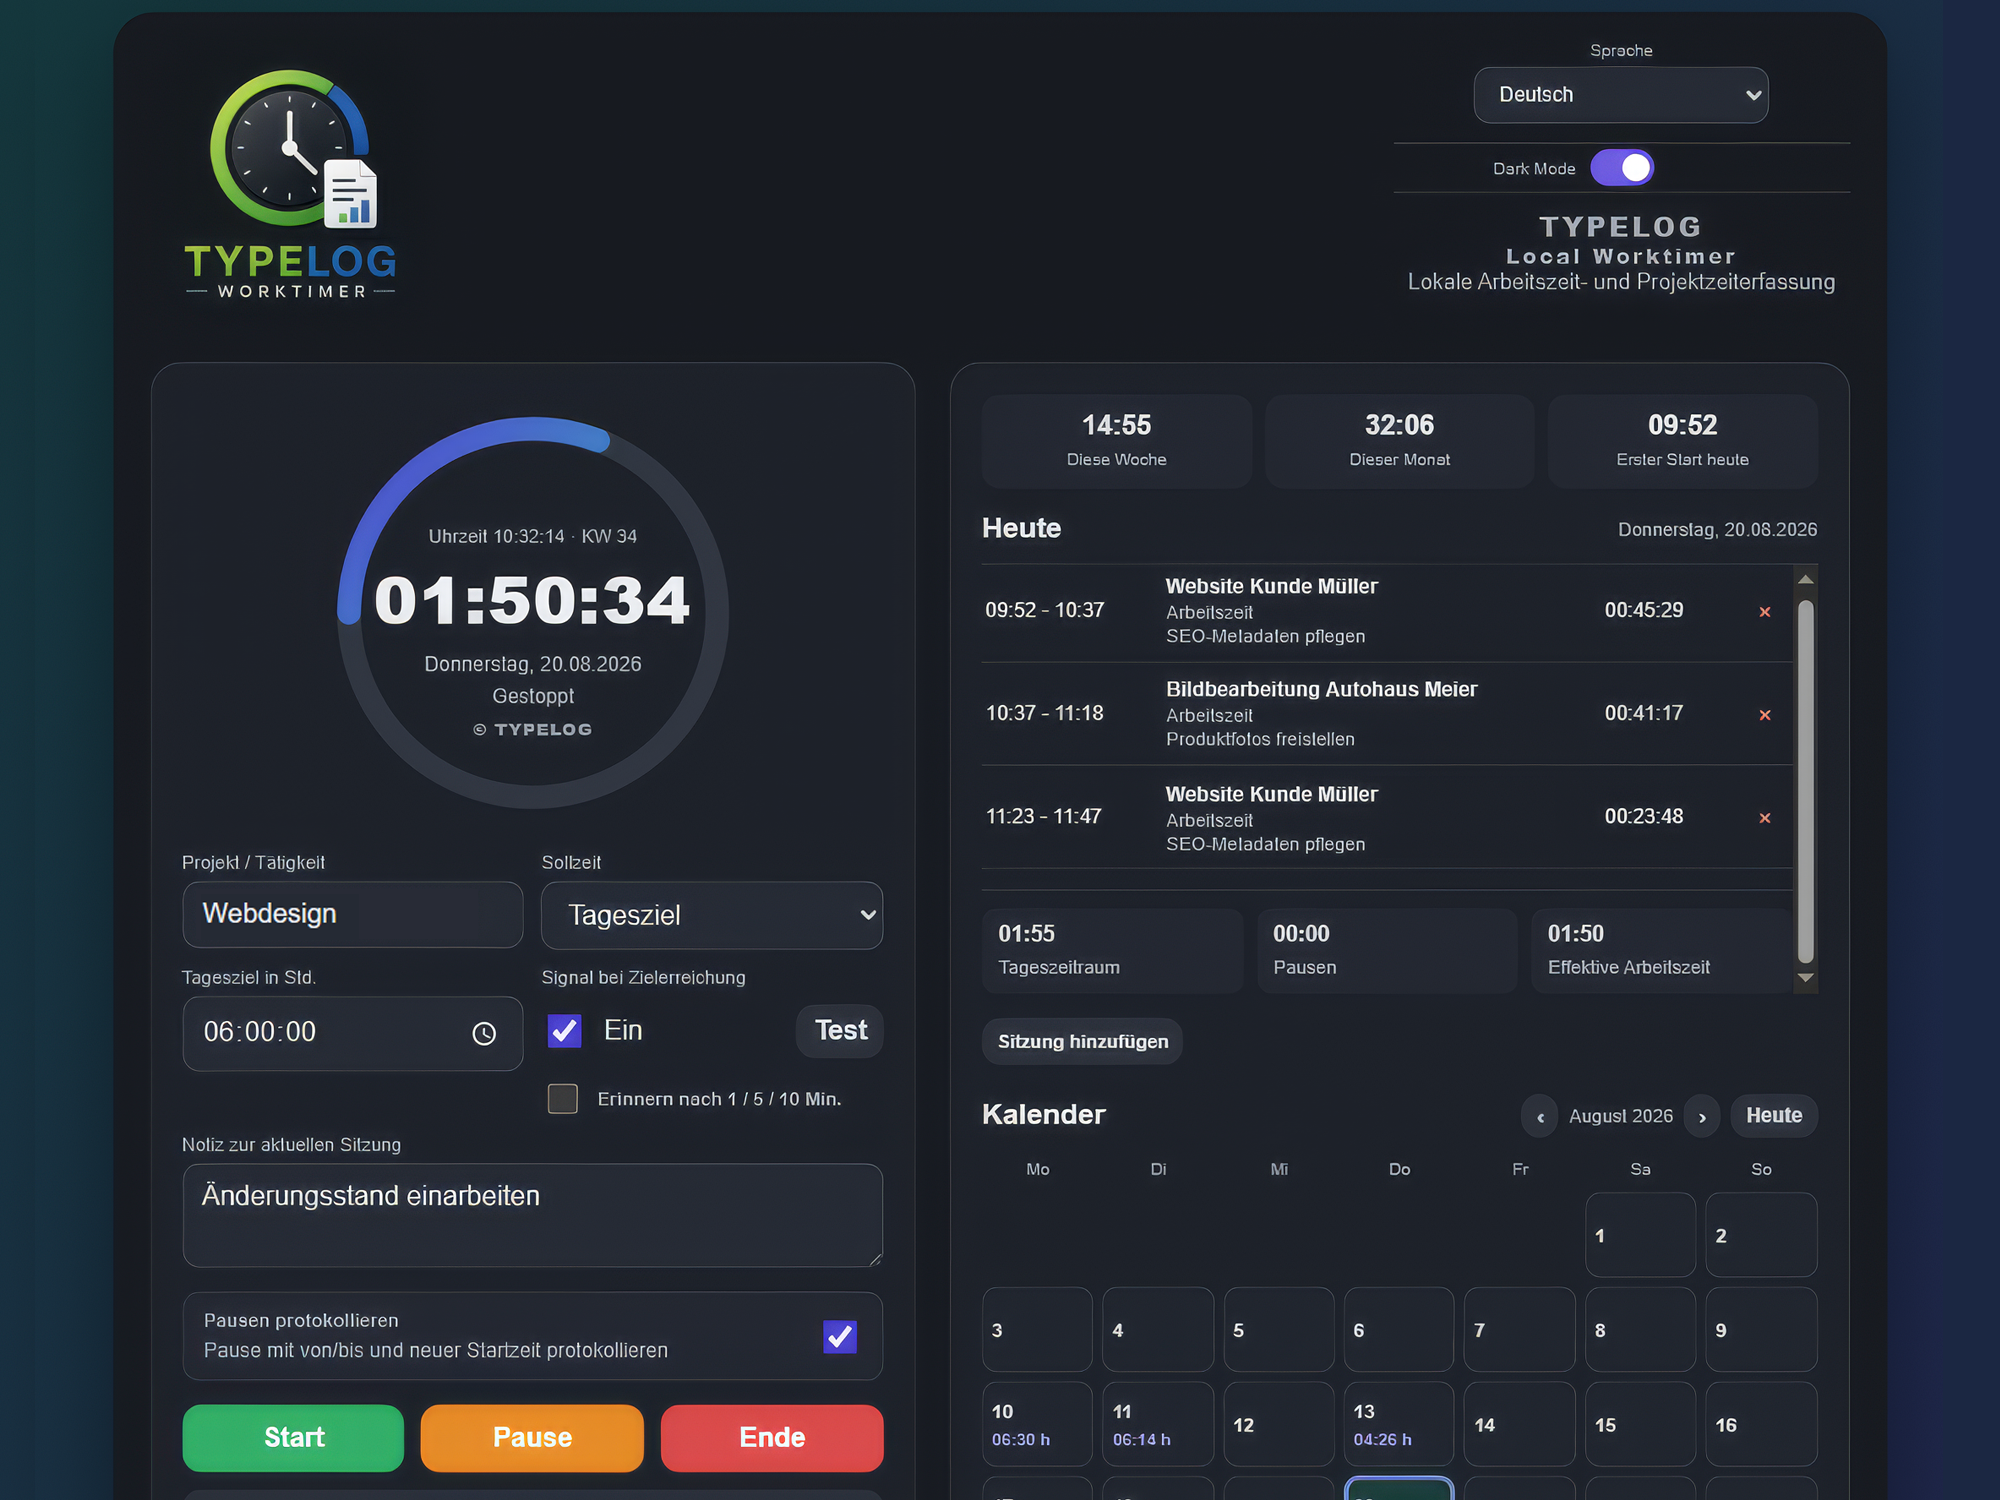Click the orange Pause button
The height and width of the screenshot is (1500, 2000).
tap(532, 1438)
